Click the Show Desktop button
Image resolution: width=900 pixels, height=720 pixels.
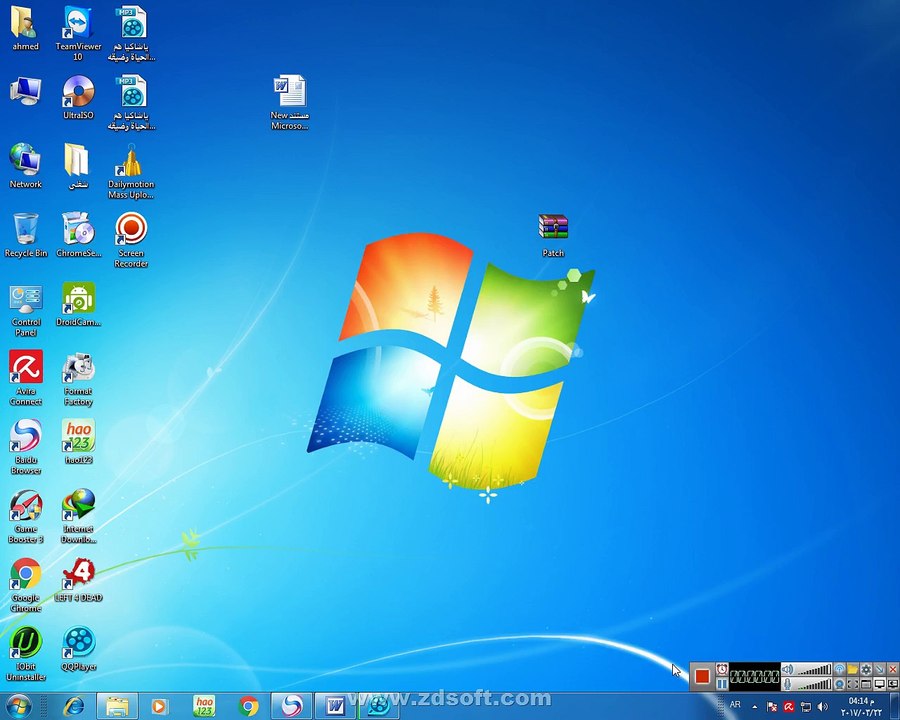pos(895,706)
